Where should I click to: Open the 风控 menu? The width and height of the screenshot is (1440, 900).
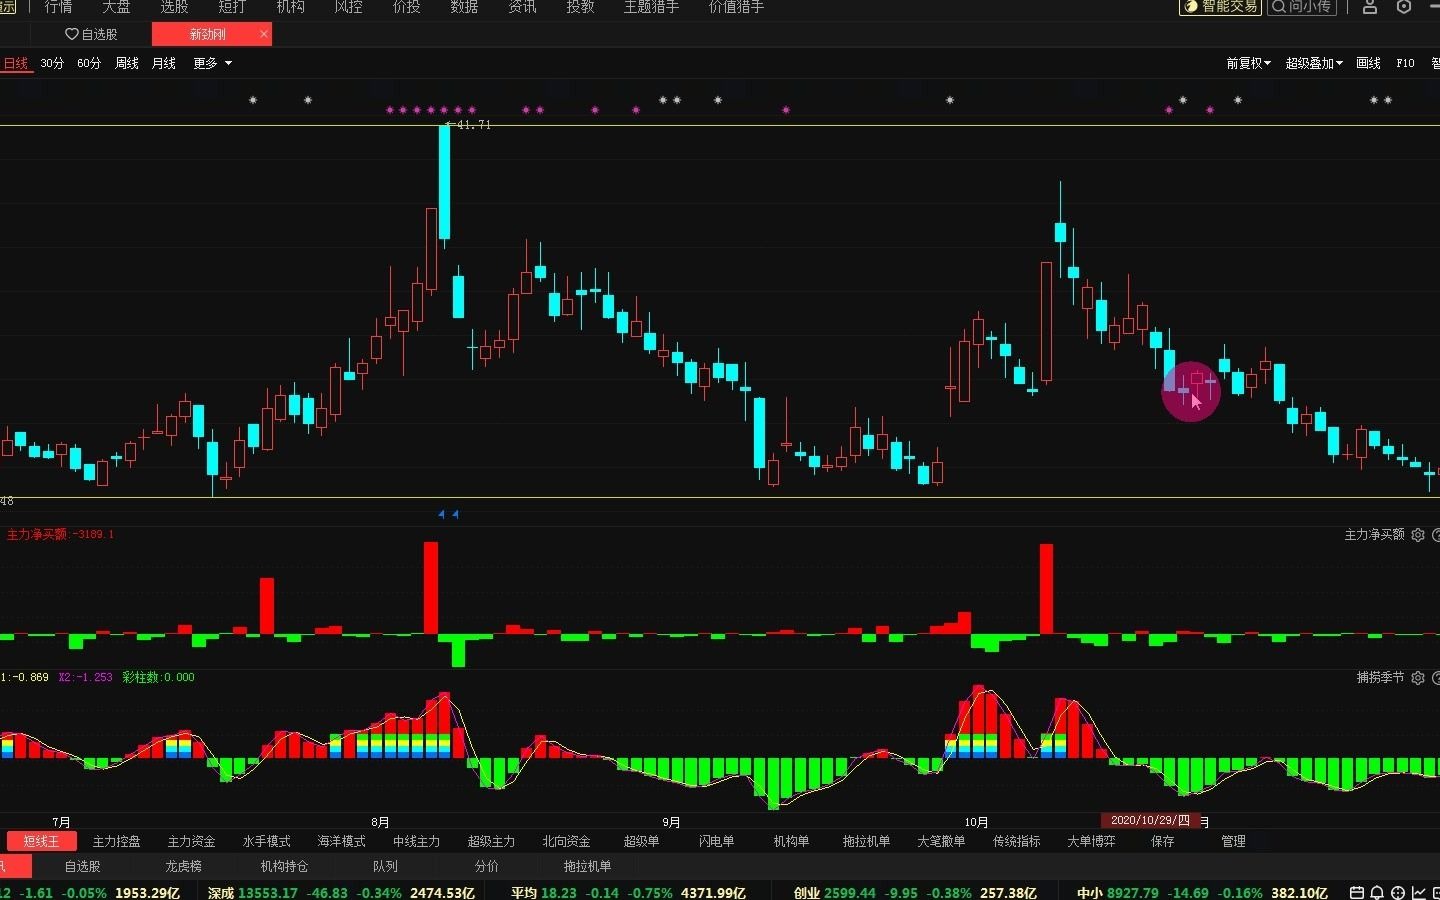(x=348, y=7)
